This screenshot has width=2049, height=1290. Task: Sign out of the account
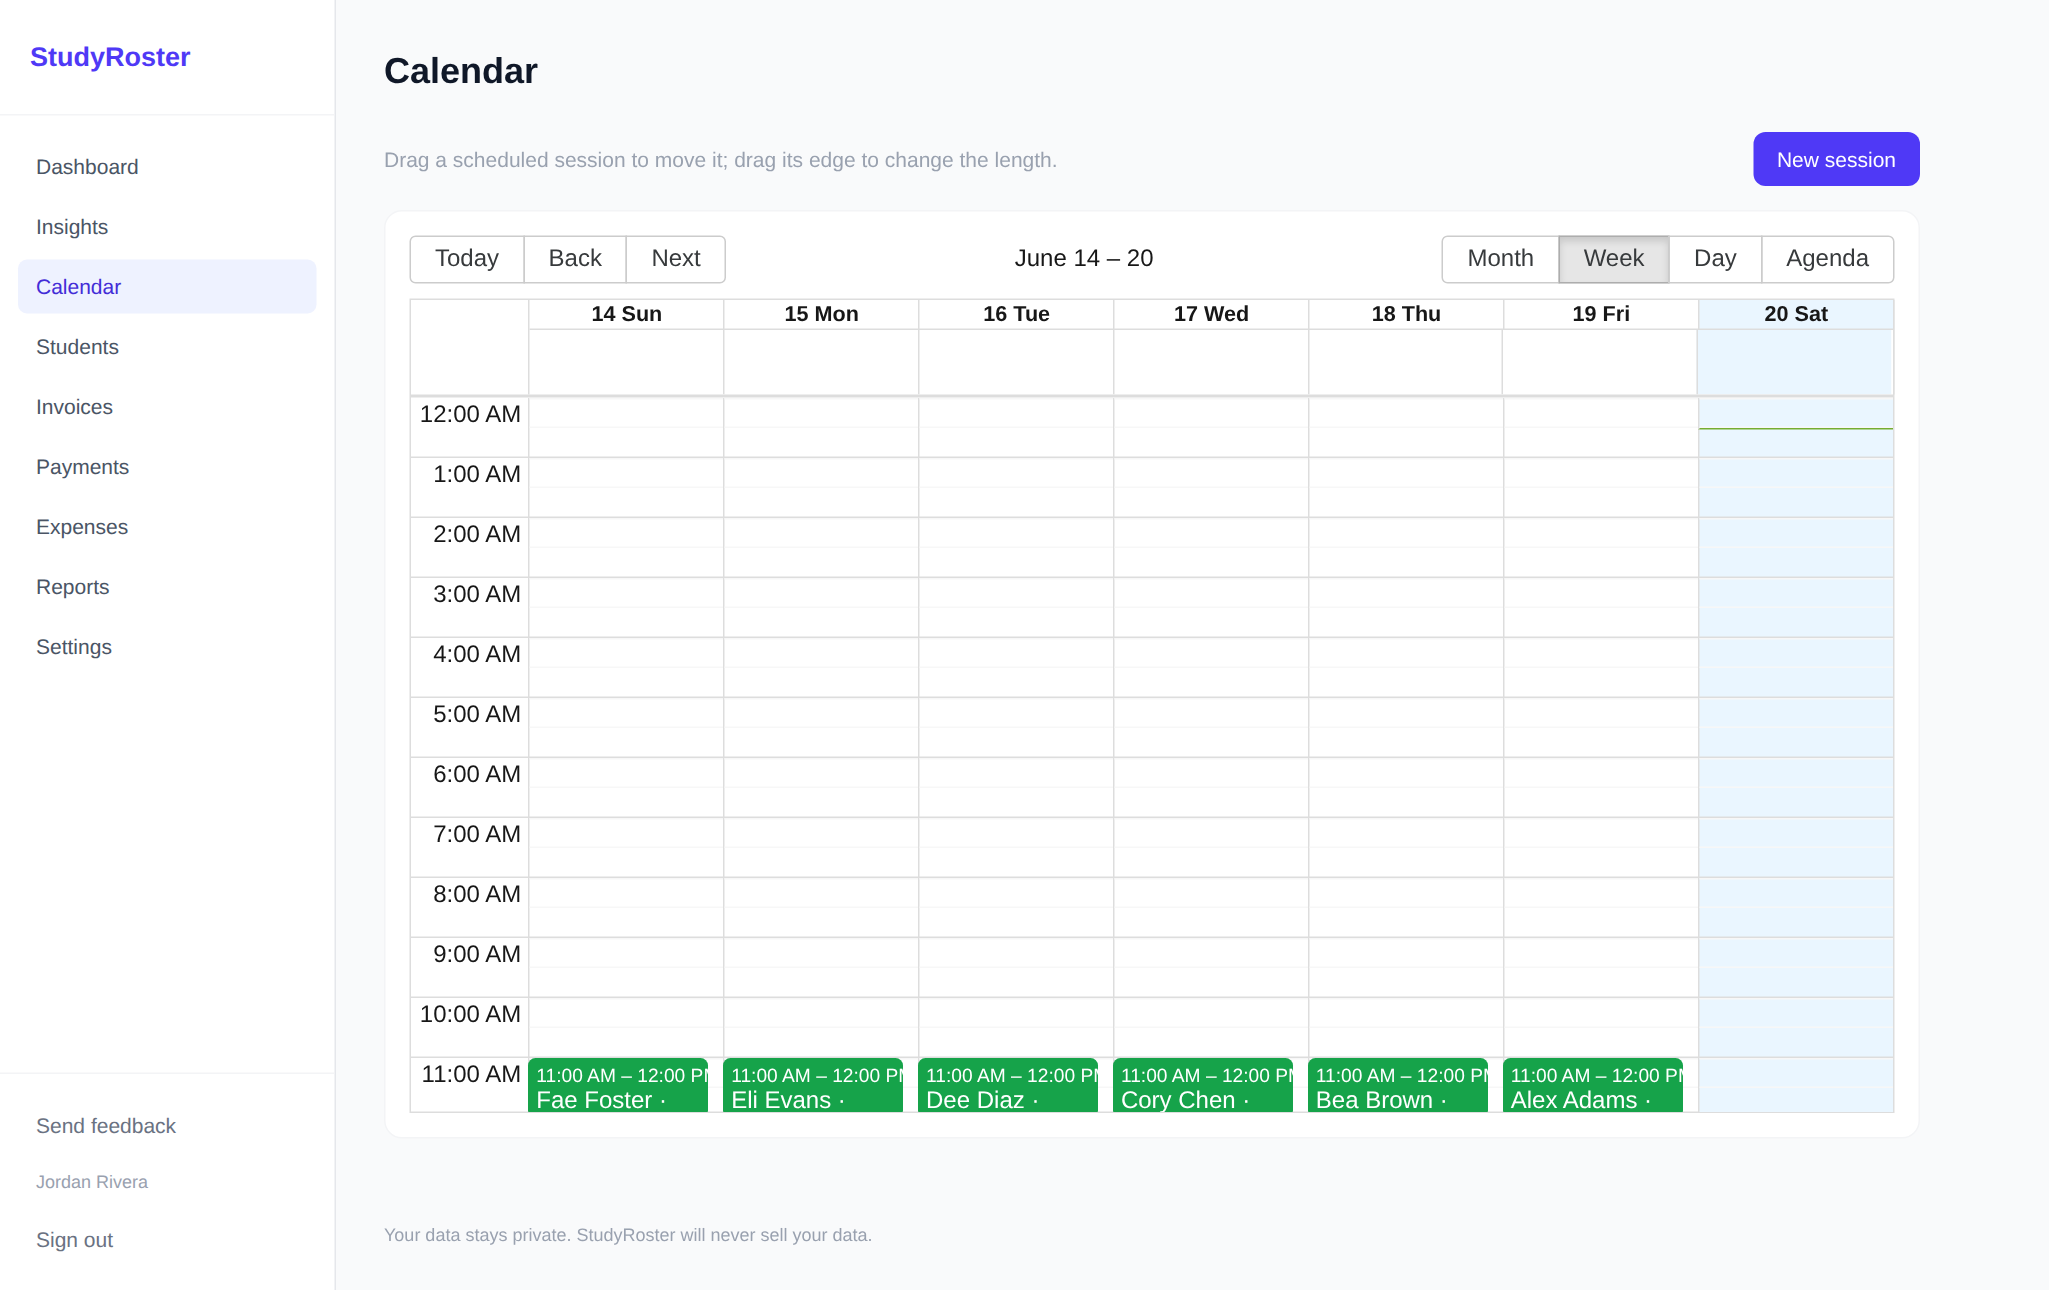74,1240
